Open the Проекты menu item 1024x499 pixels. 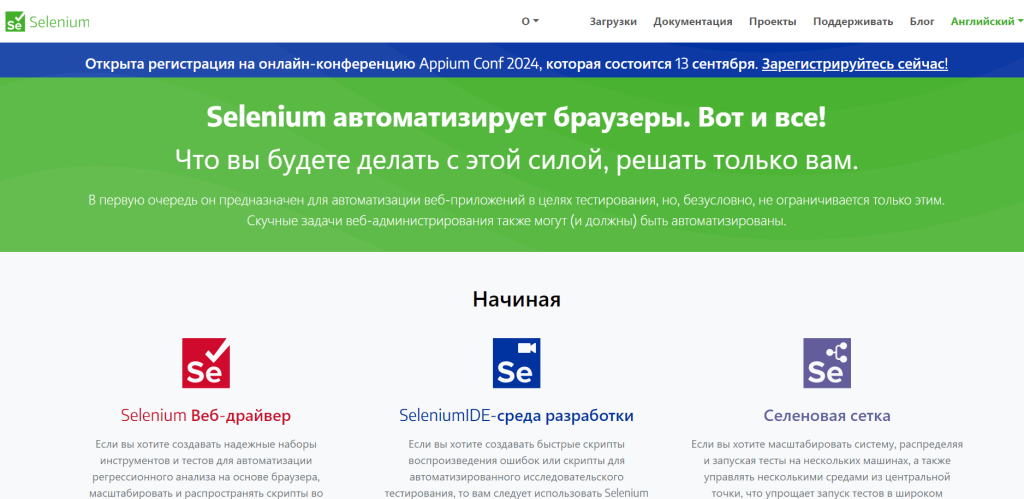click(x=773, y=22)
